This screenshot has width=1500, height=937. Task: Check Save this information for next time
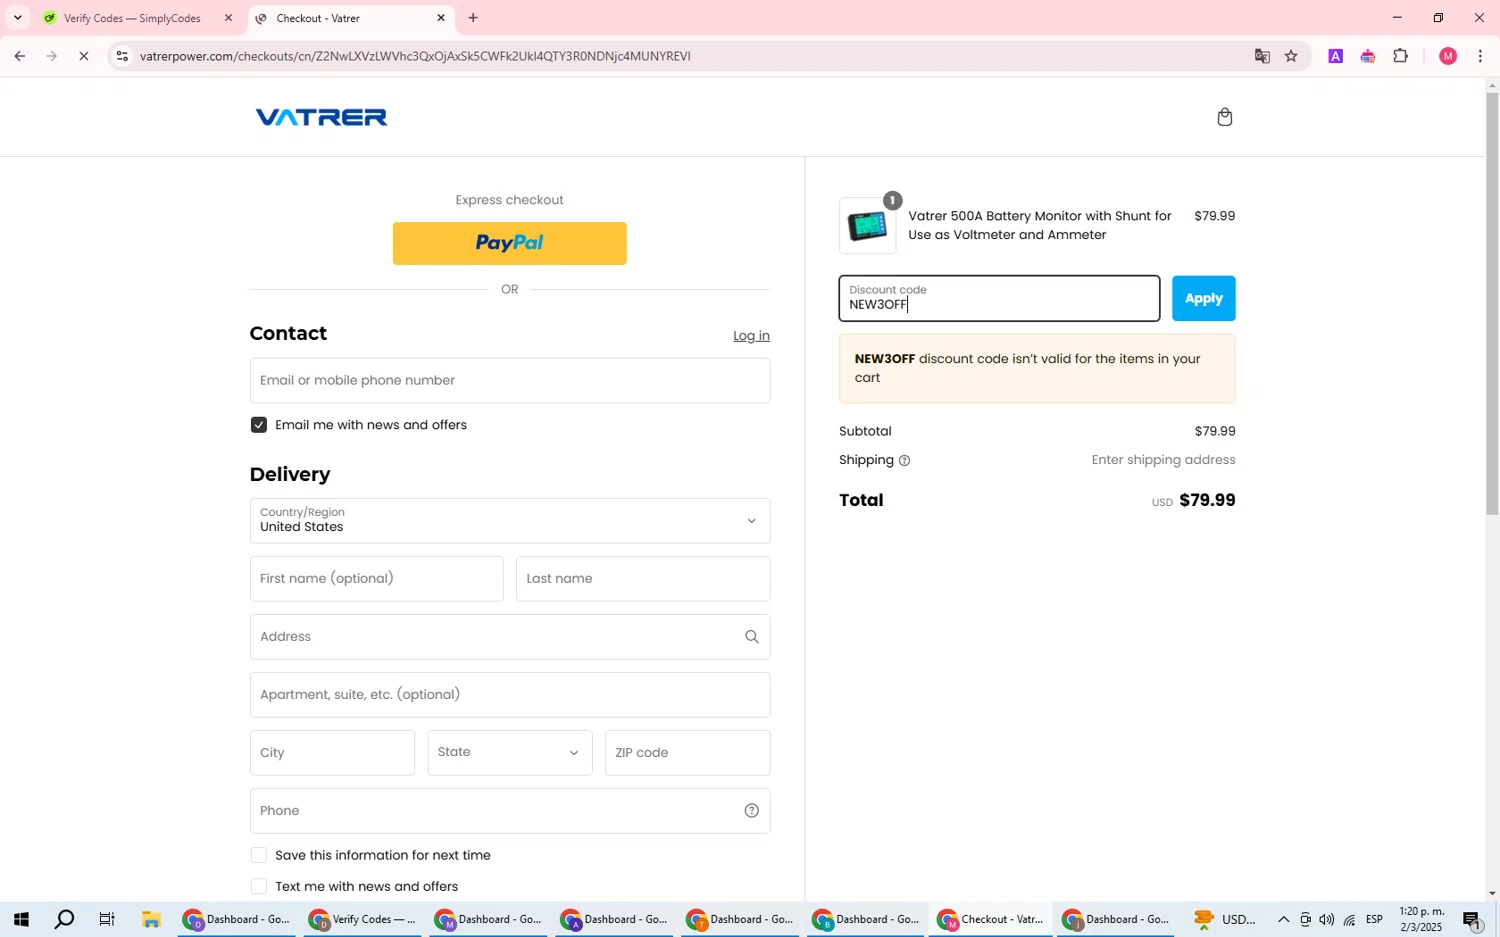pos(259,855)
